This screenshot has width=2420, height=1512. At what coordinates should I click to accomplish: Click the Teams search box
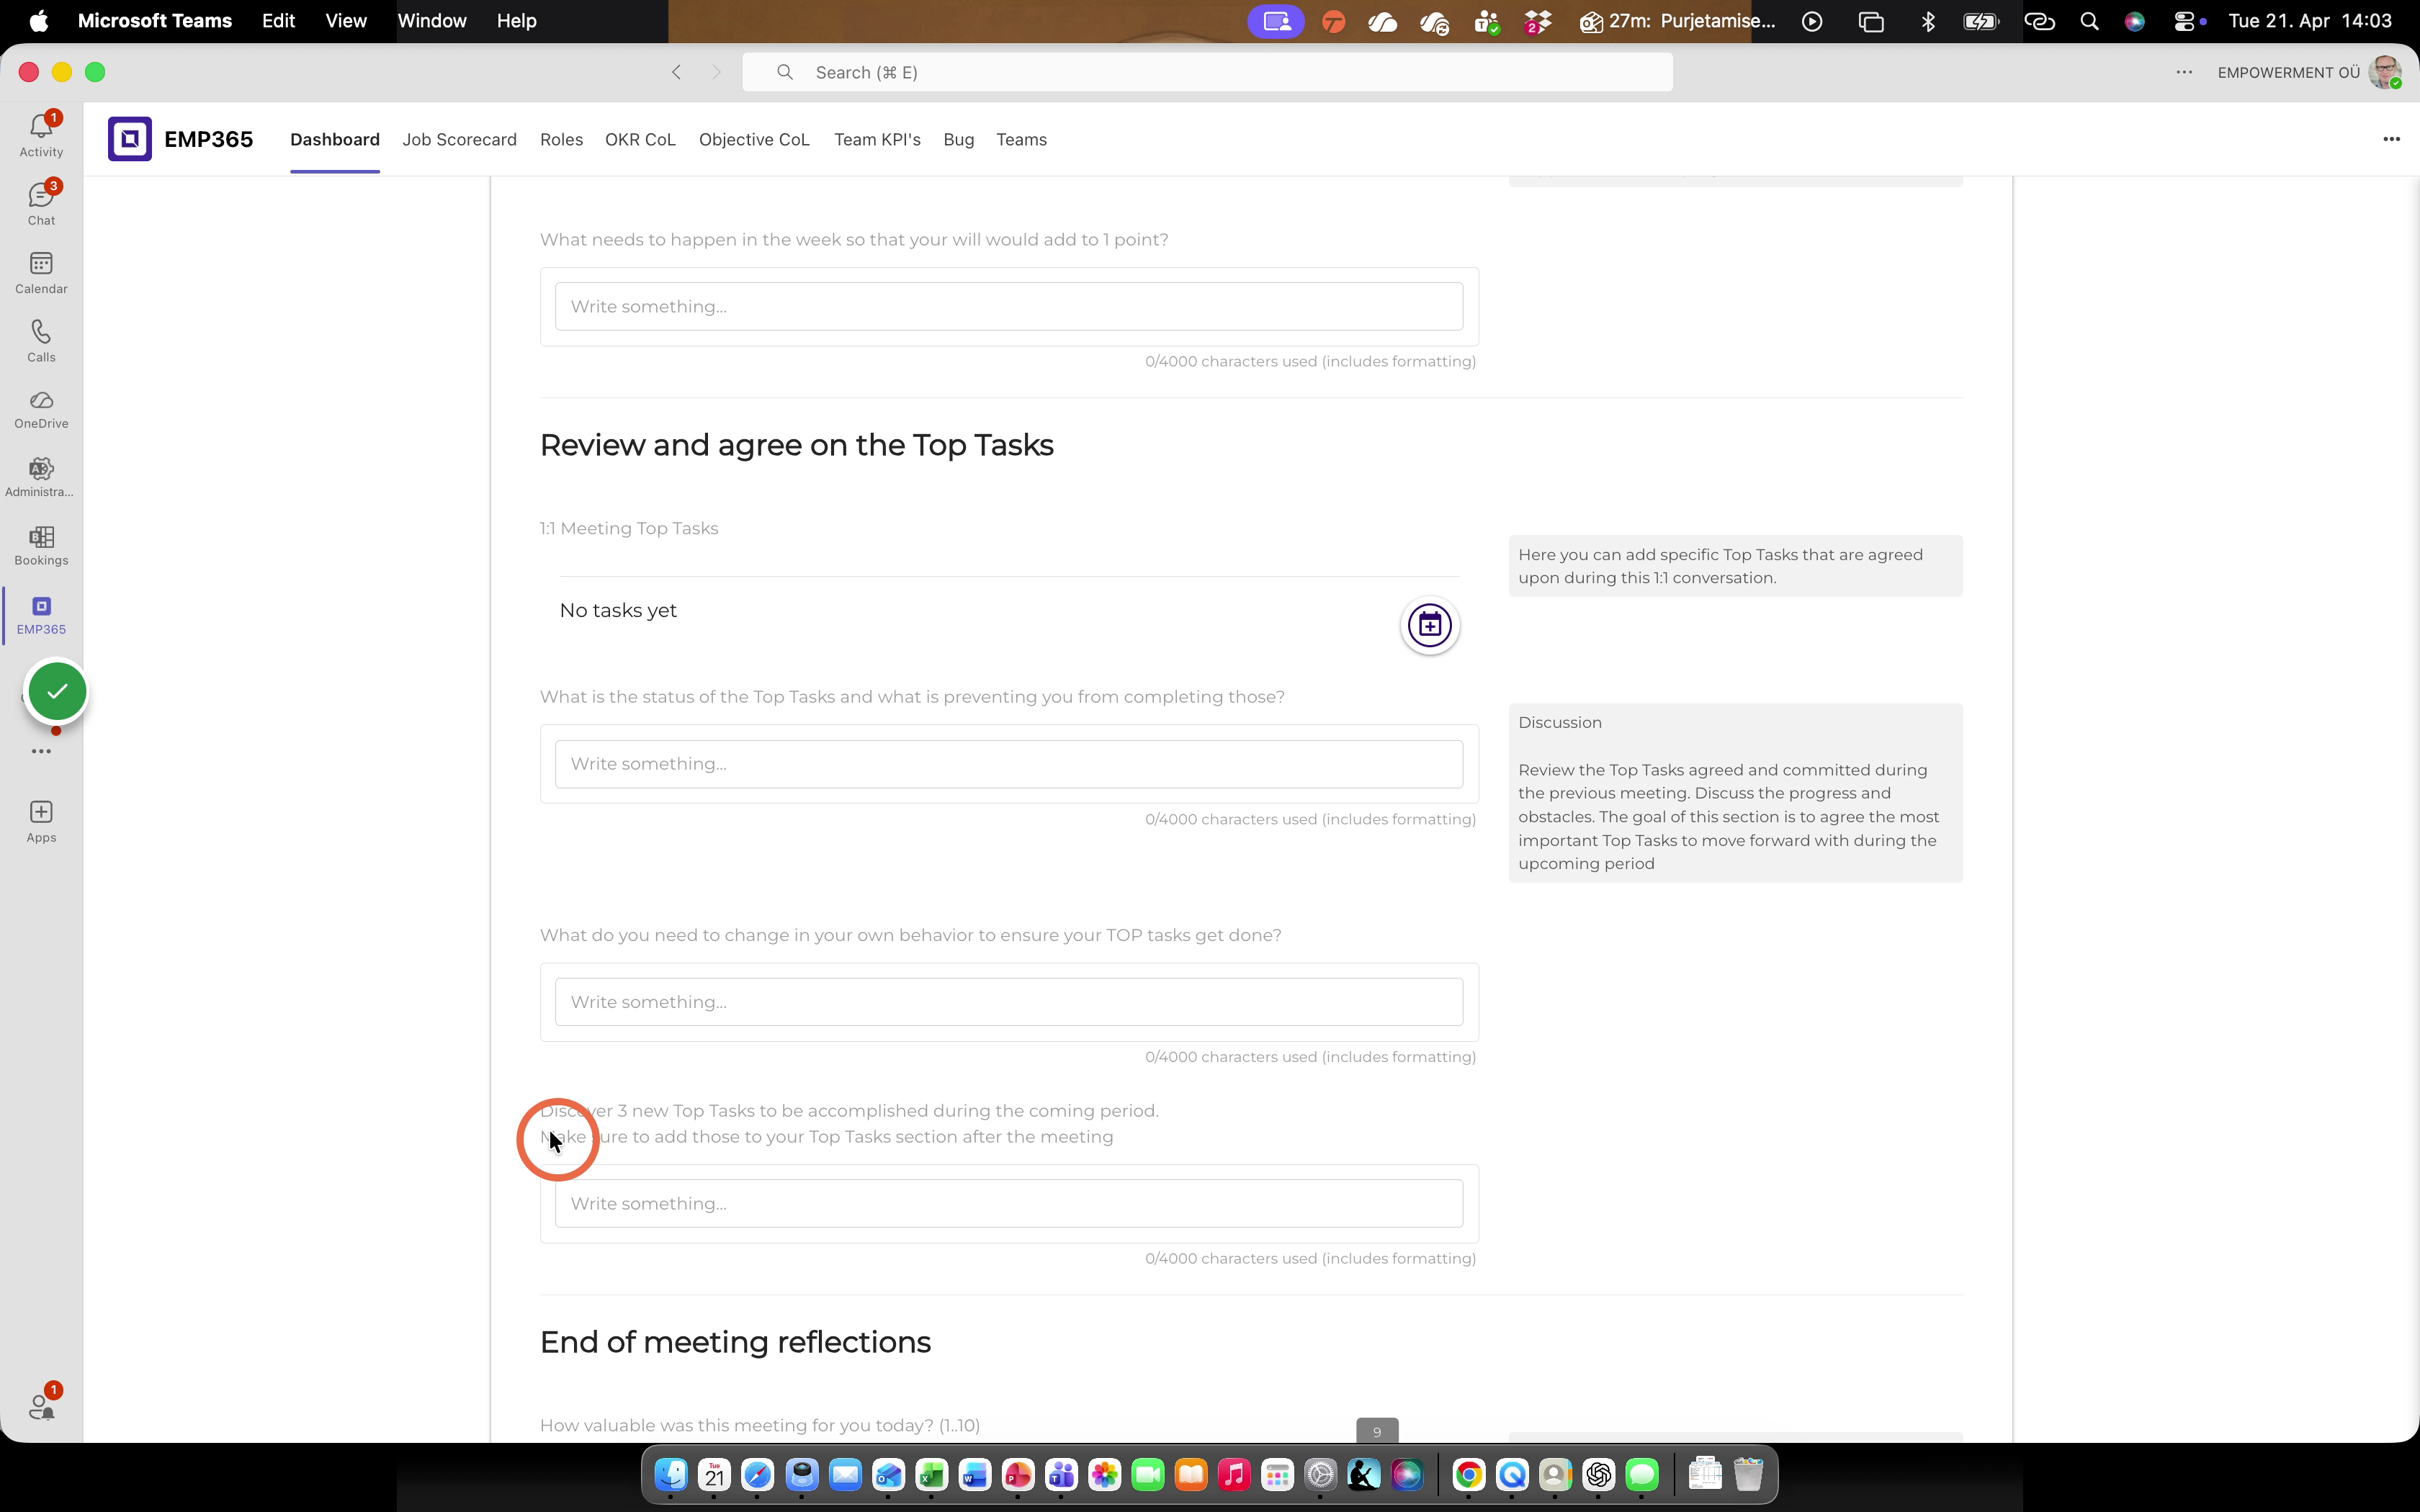click(x=1207, y=72)
